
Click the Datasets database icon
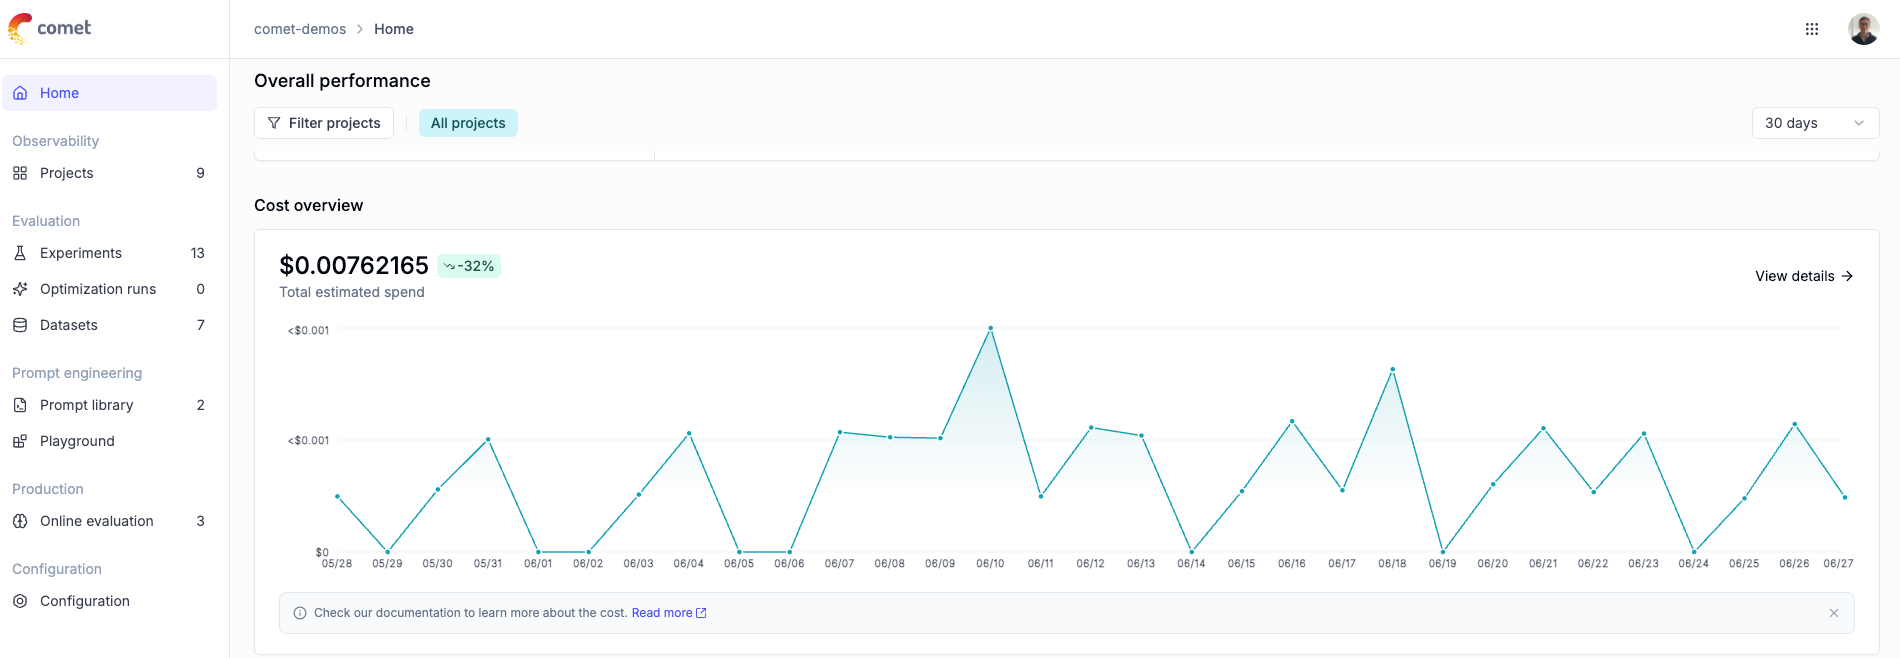tap(20, 325)
